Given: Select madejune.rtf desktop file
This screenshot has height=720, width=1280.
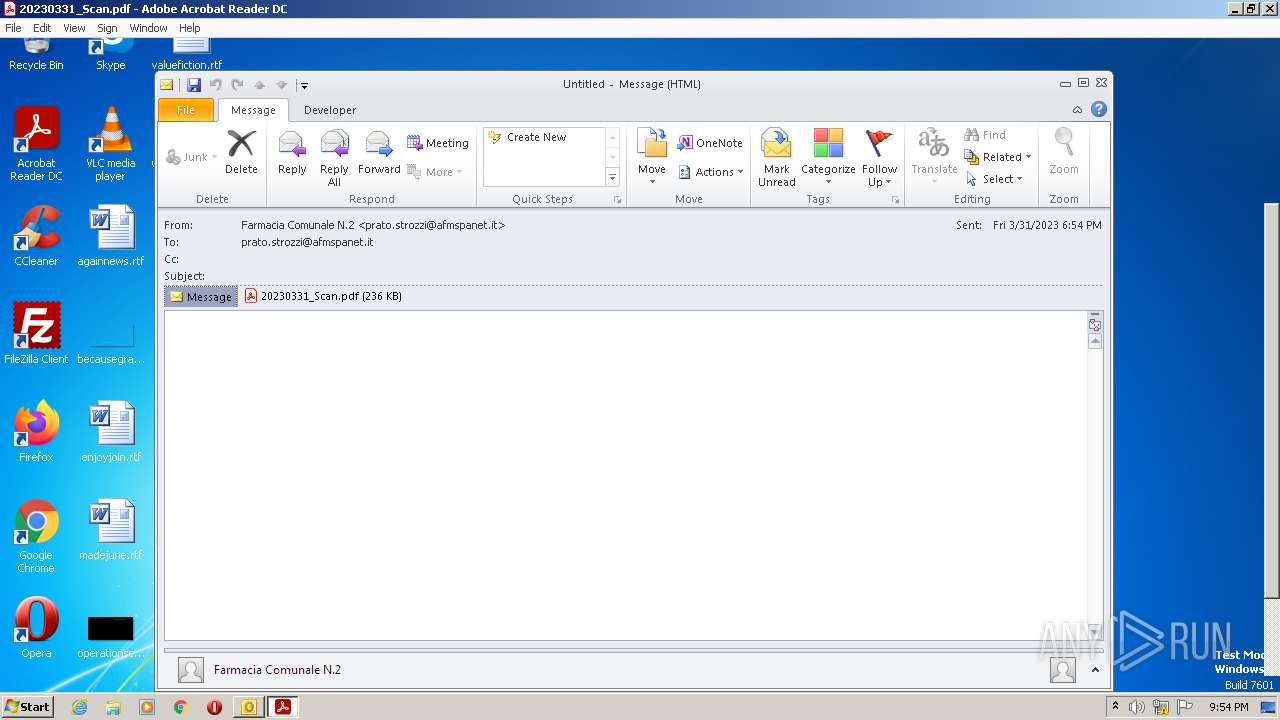Looking at the screenshot, I should 110,529.
